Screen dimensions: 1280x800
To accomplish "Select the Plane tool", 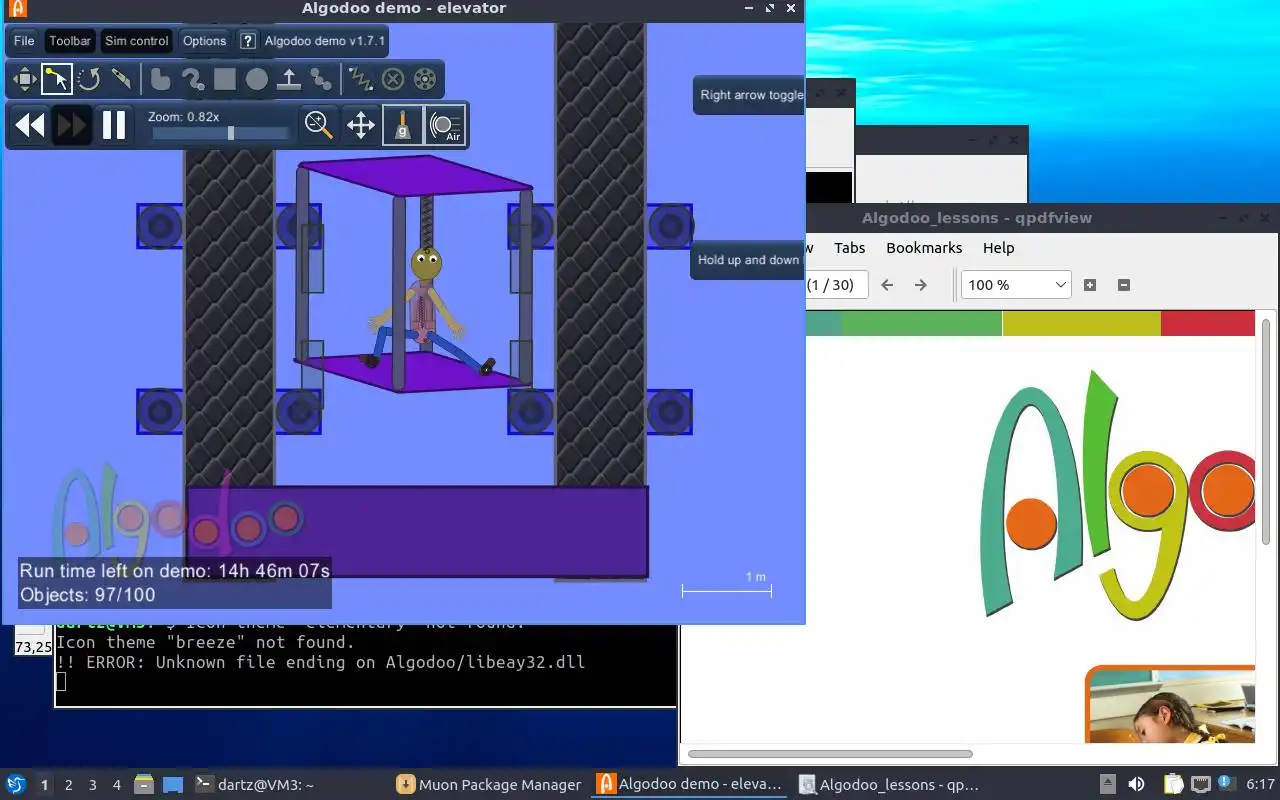I will tap(289, 79).
